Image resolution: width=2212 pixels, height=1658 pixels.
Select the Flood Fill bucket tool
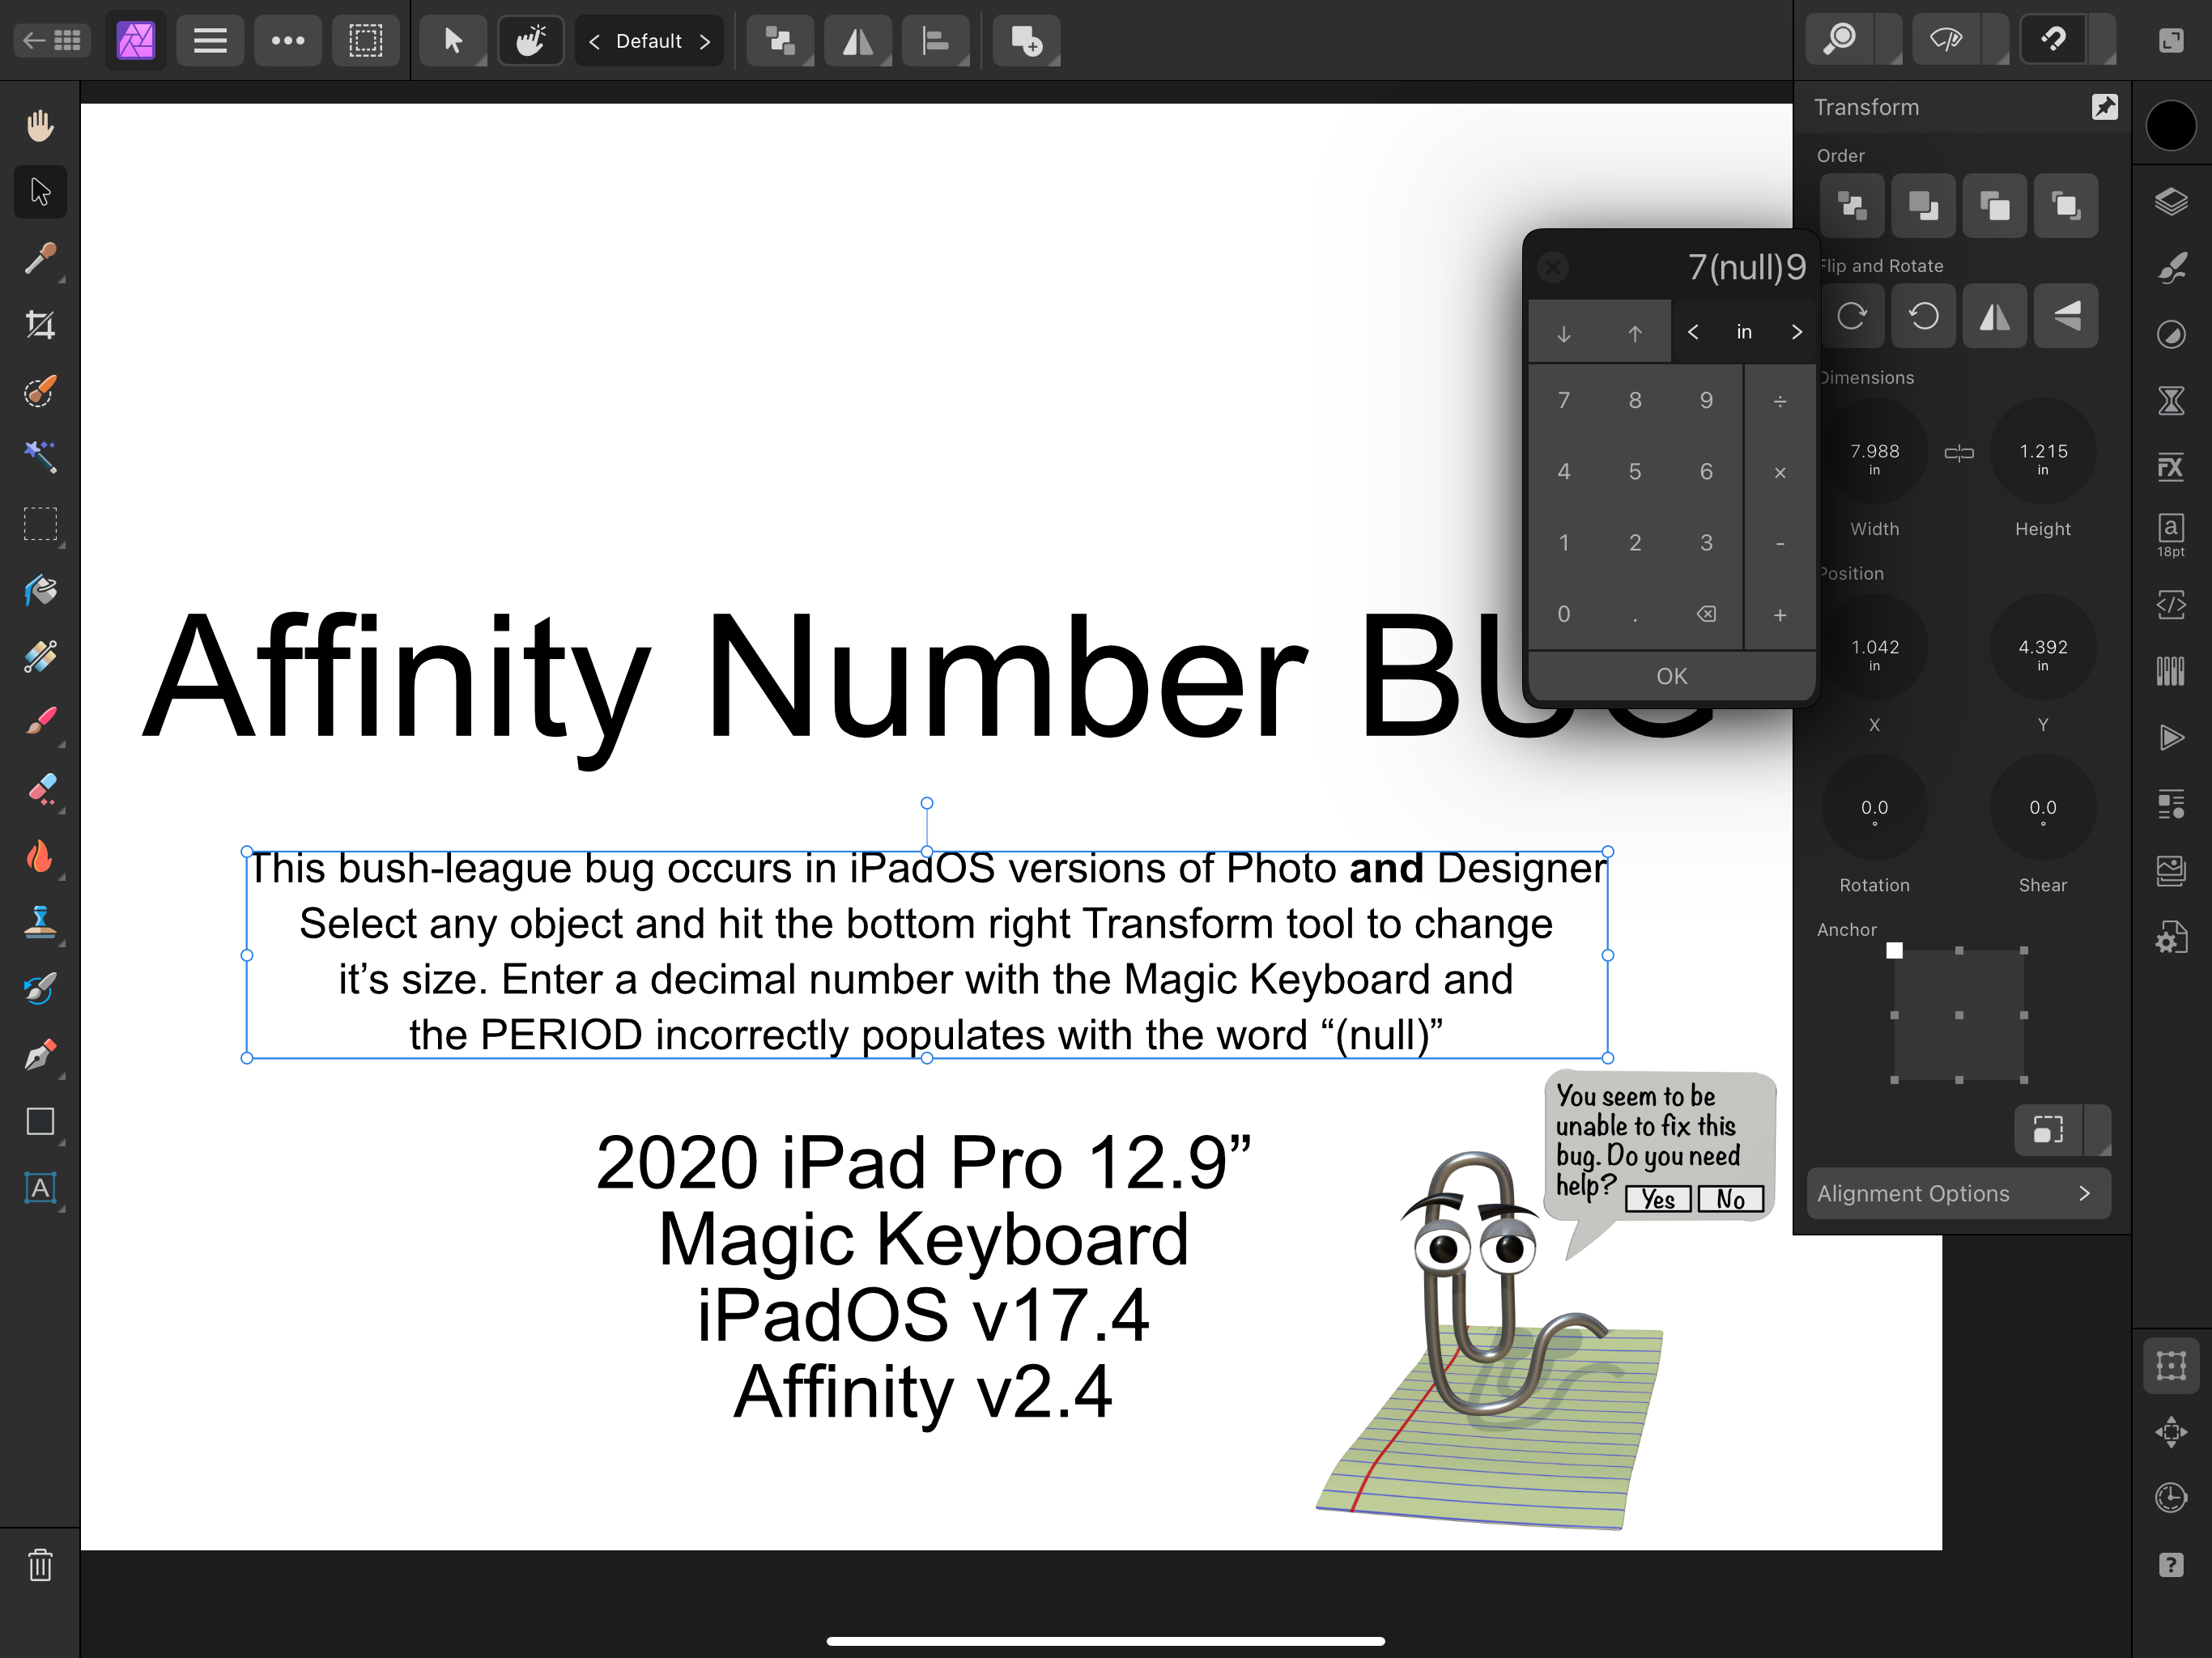pyautogui.click(x=40, y=590)
